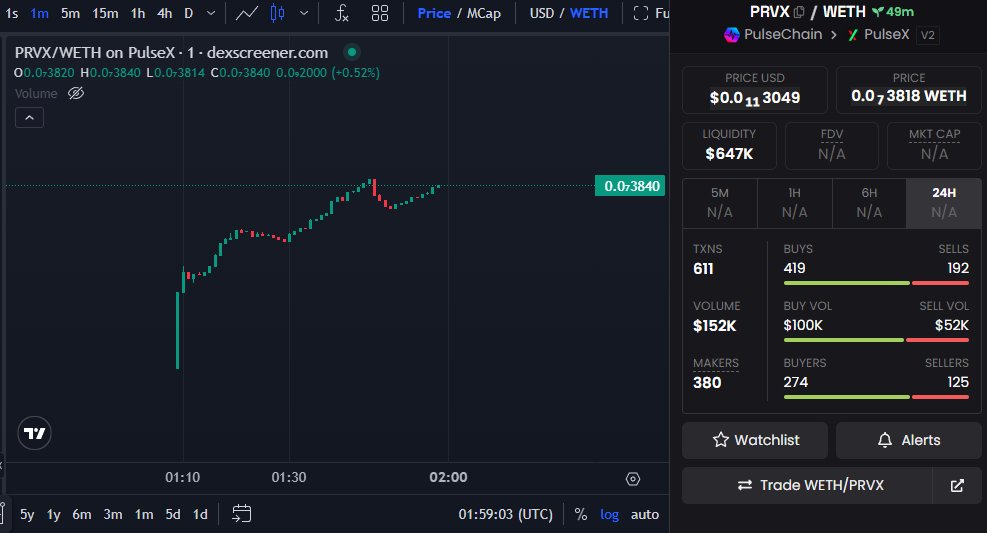Set date range to 5d
This screenshot has width=987, height=533.
click(x=172, y=514)
